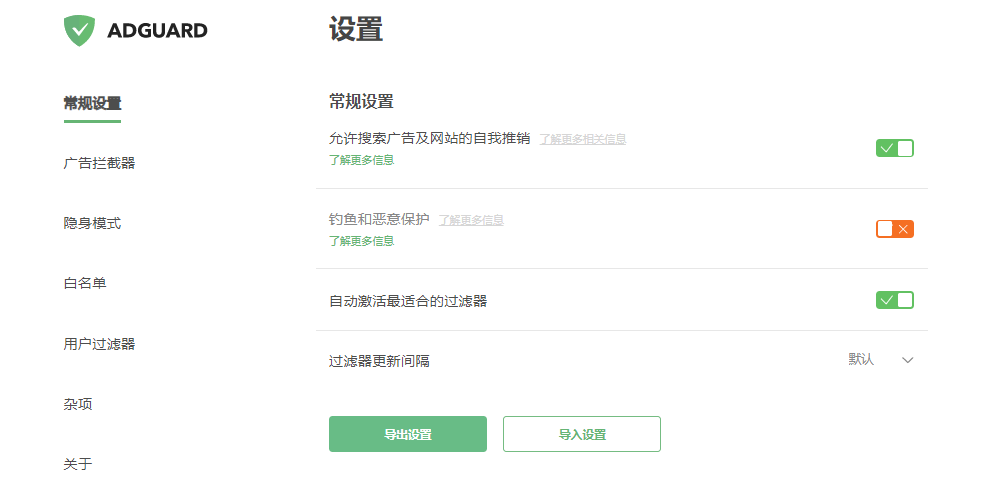Show the 关于 page
Image resolution: width=983 pixels, height=499 pixels.
(78, 464)
